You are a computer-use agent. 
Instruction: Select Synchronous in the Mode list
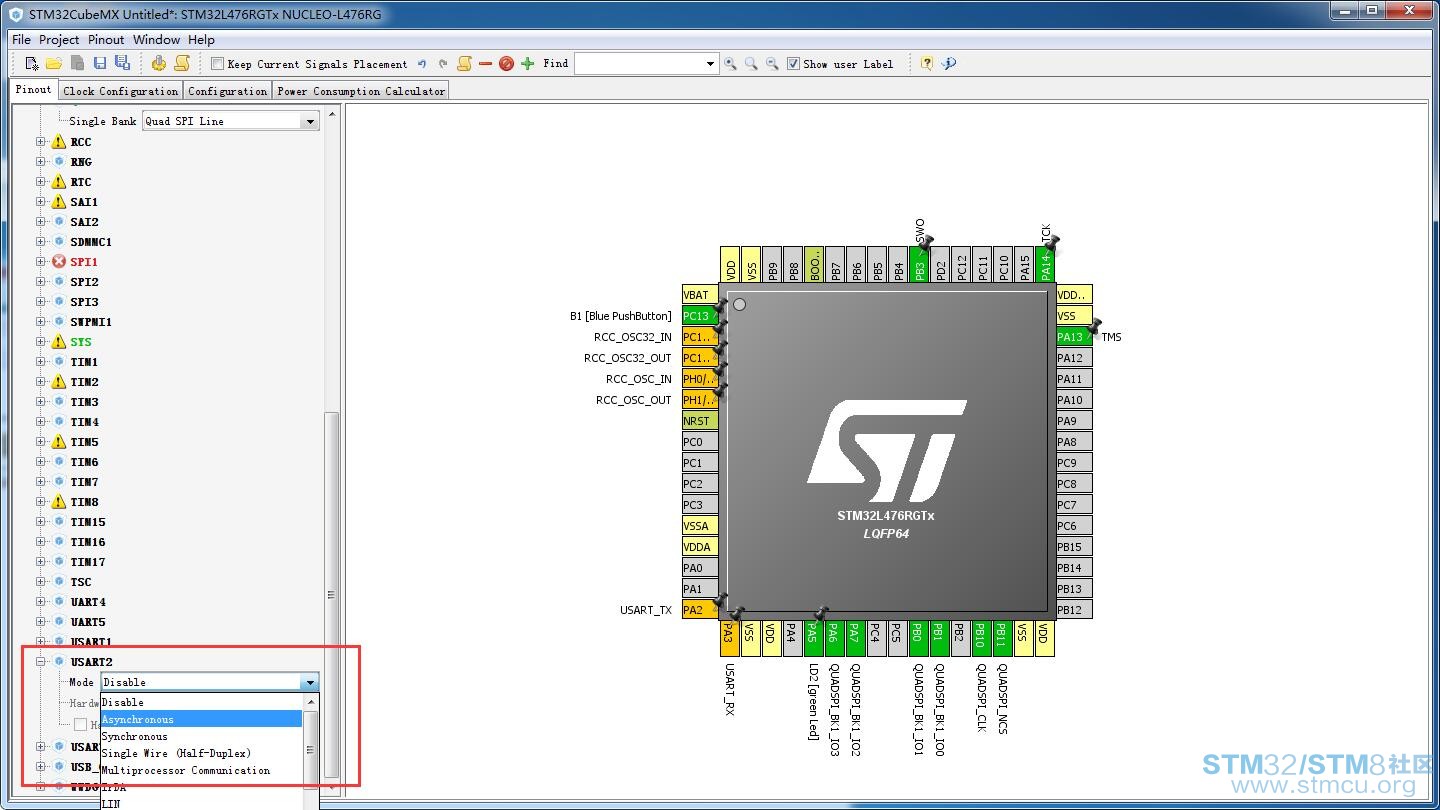coord(201,736)
